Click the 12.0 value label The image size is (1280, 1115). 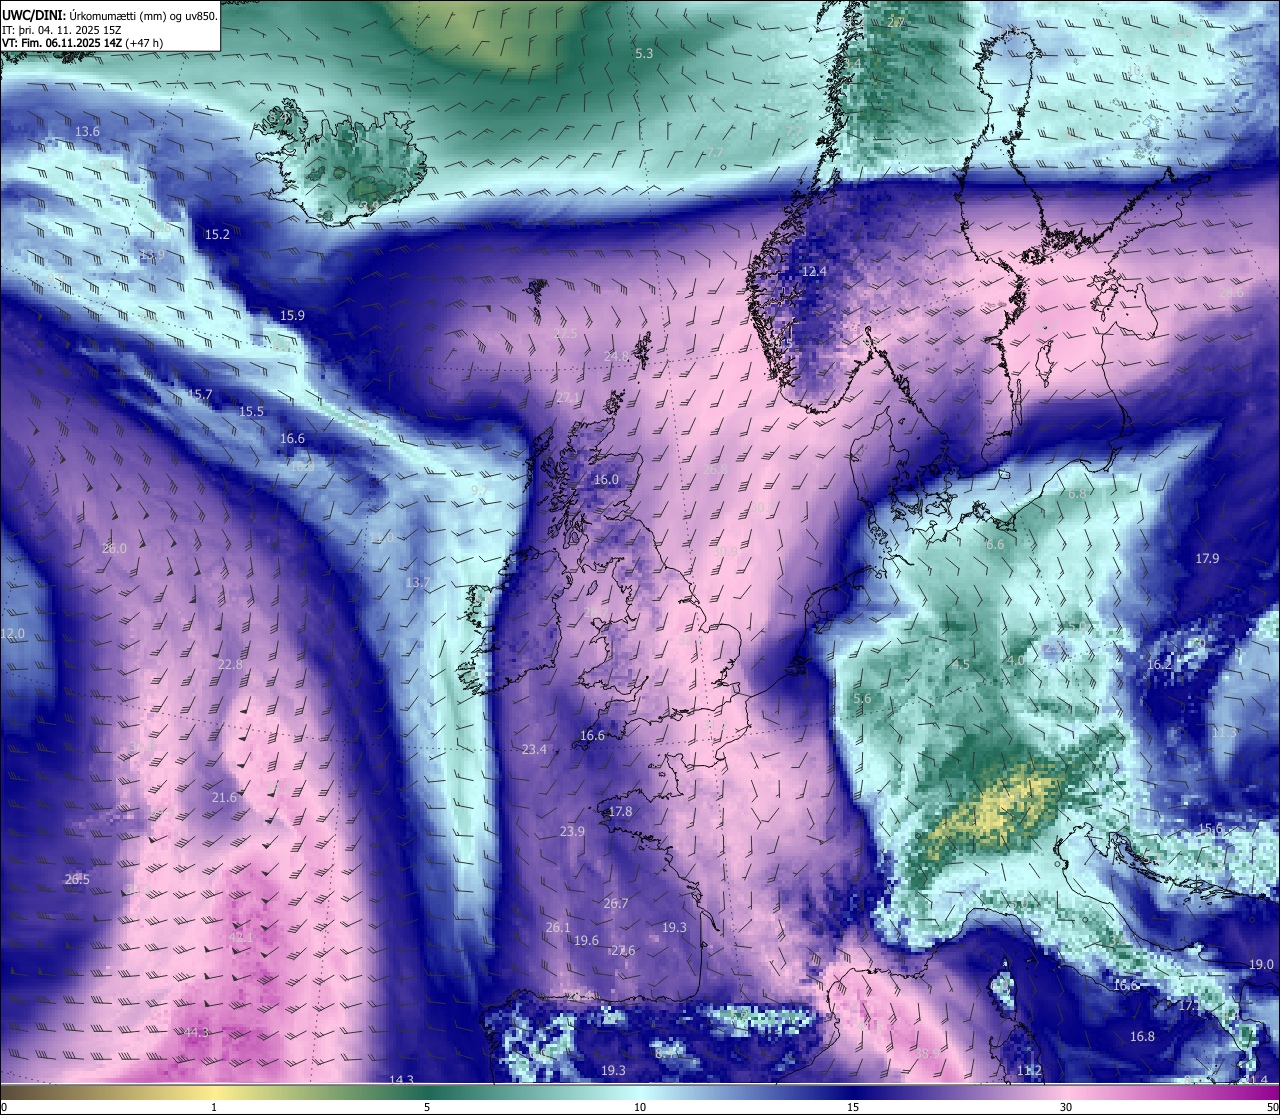(12, 634)
